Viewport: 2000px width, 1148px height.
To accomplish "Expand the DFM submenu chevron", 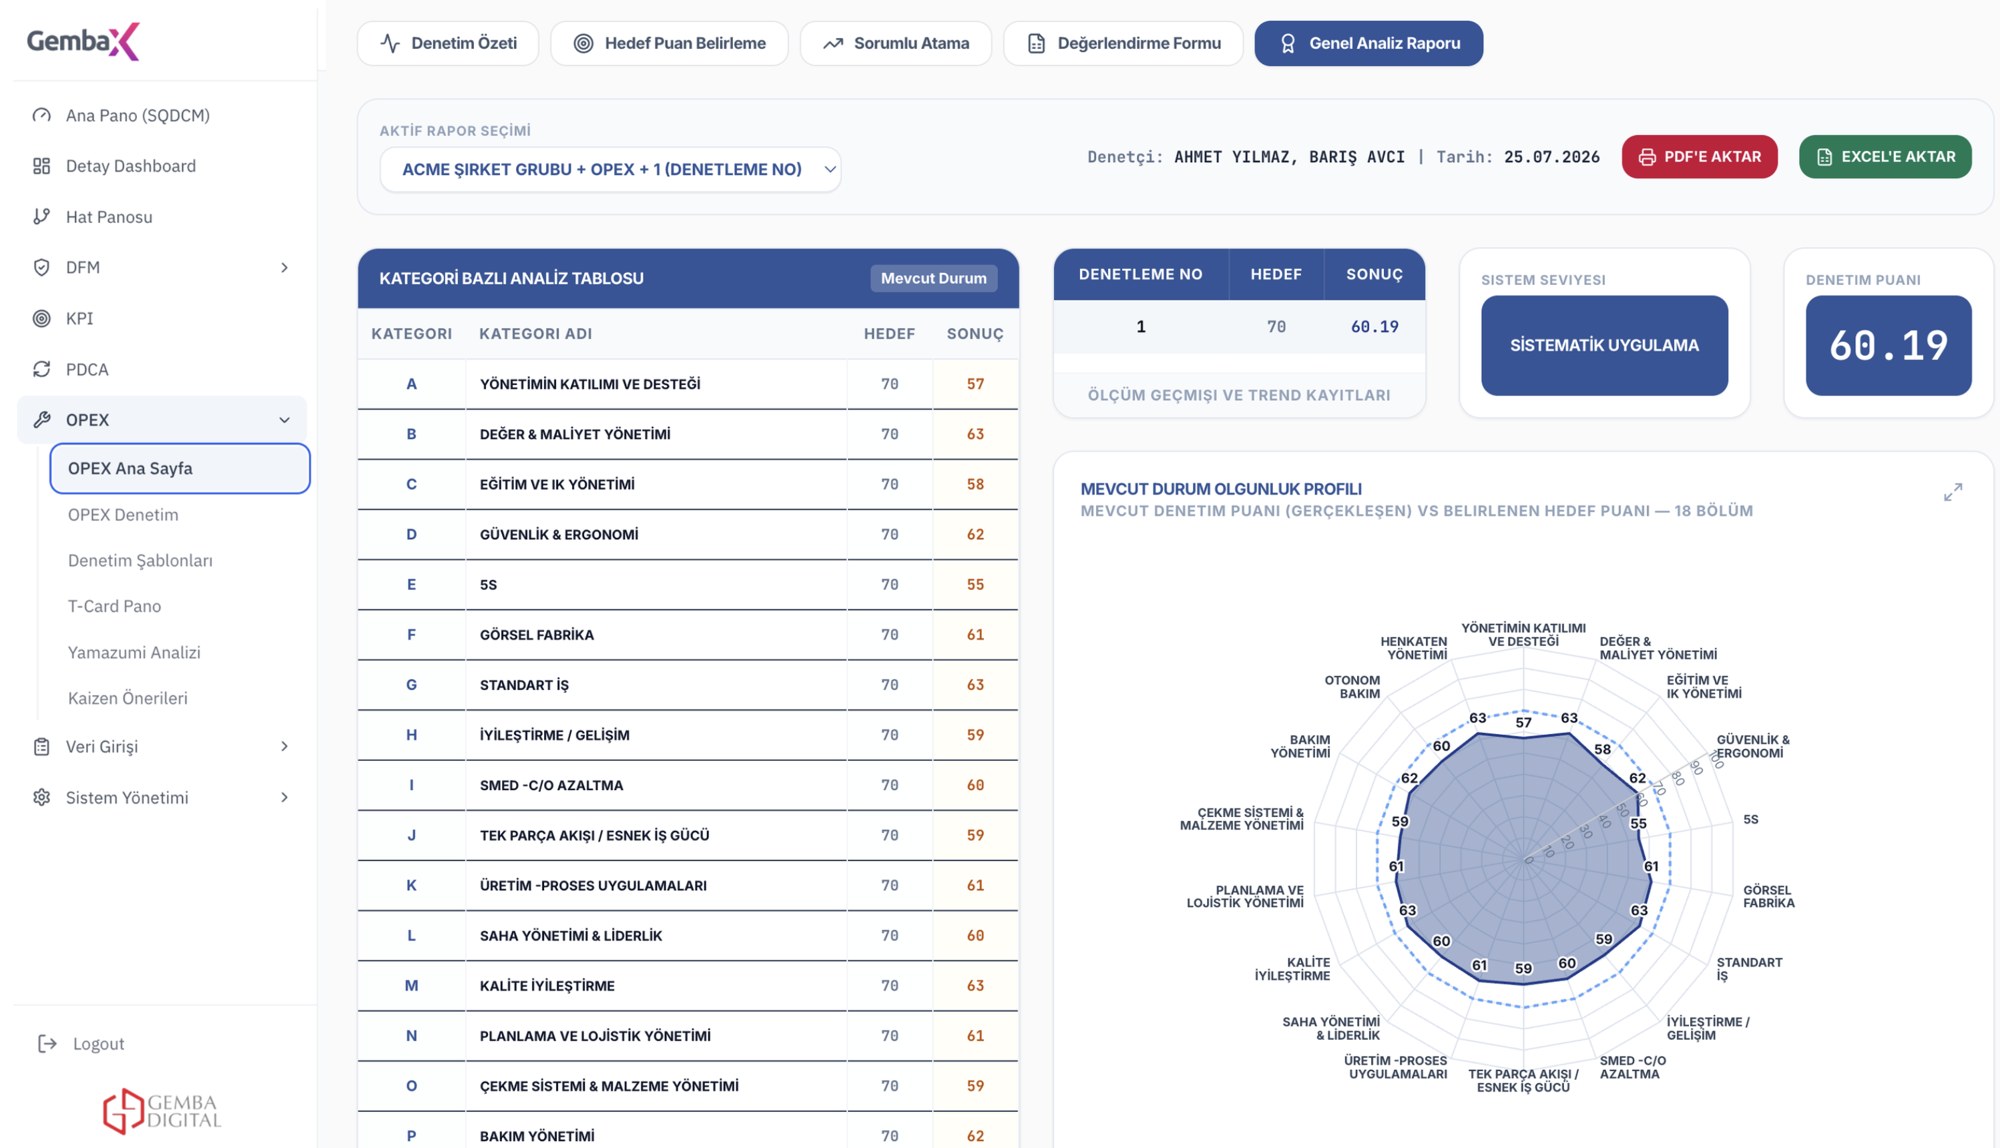I will (x=284, y=267).
